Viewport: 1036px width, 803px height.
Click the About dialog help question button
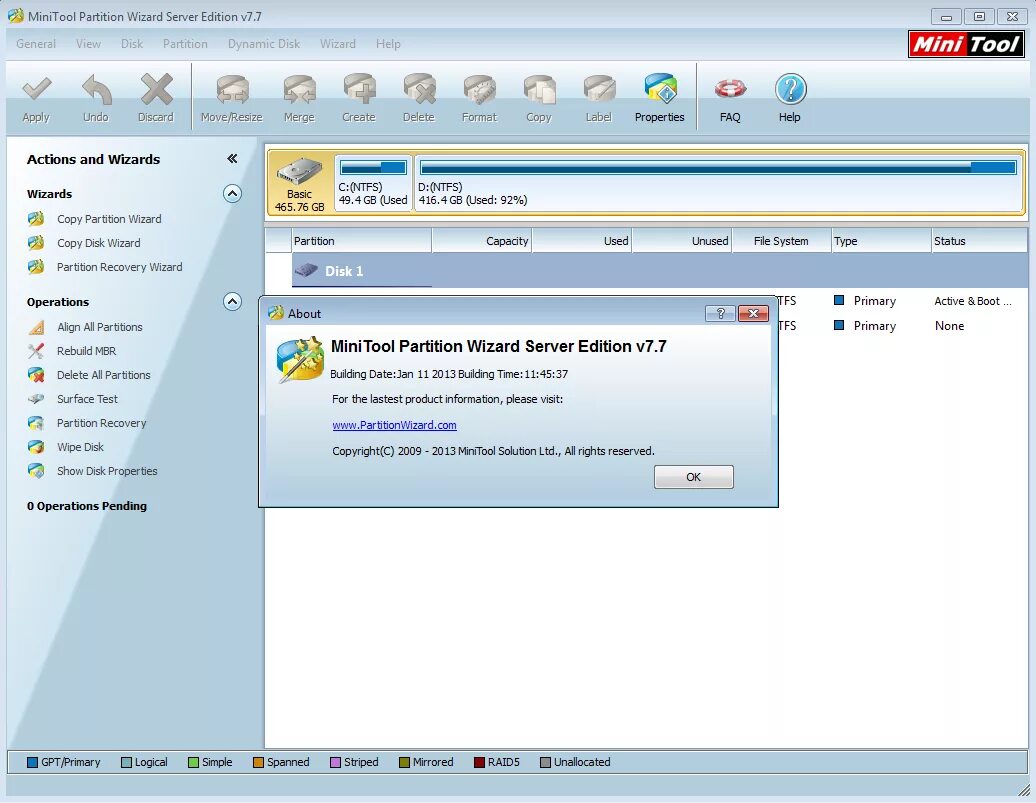[720, 313]
